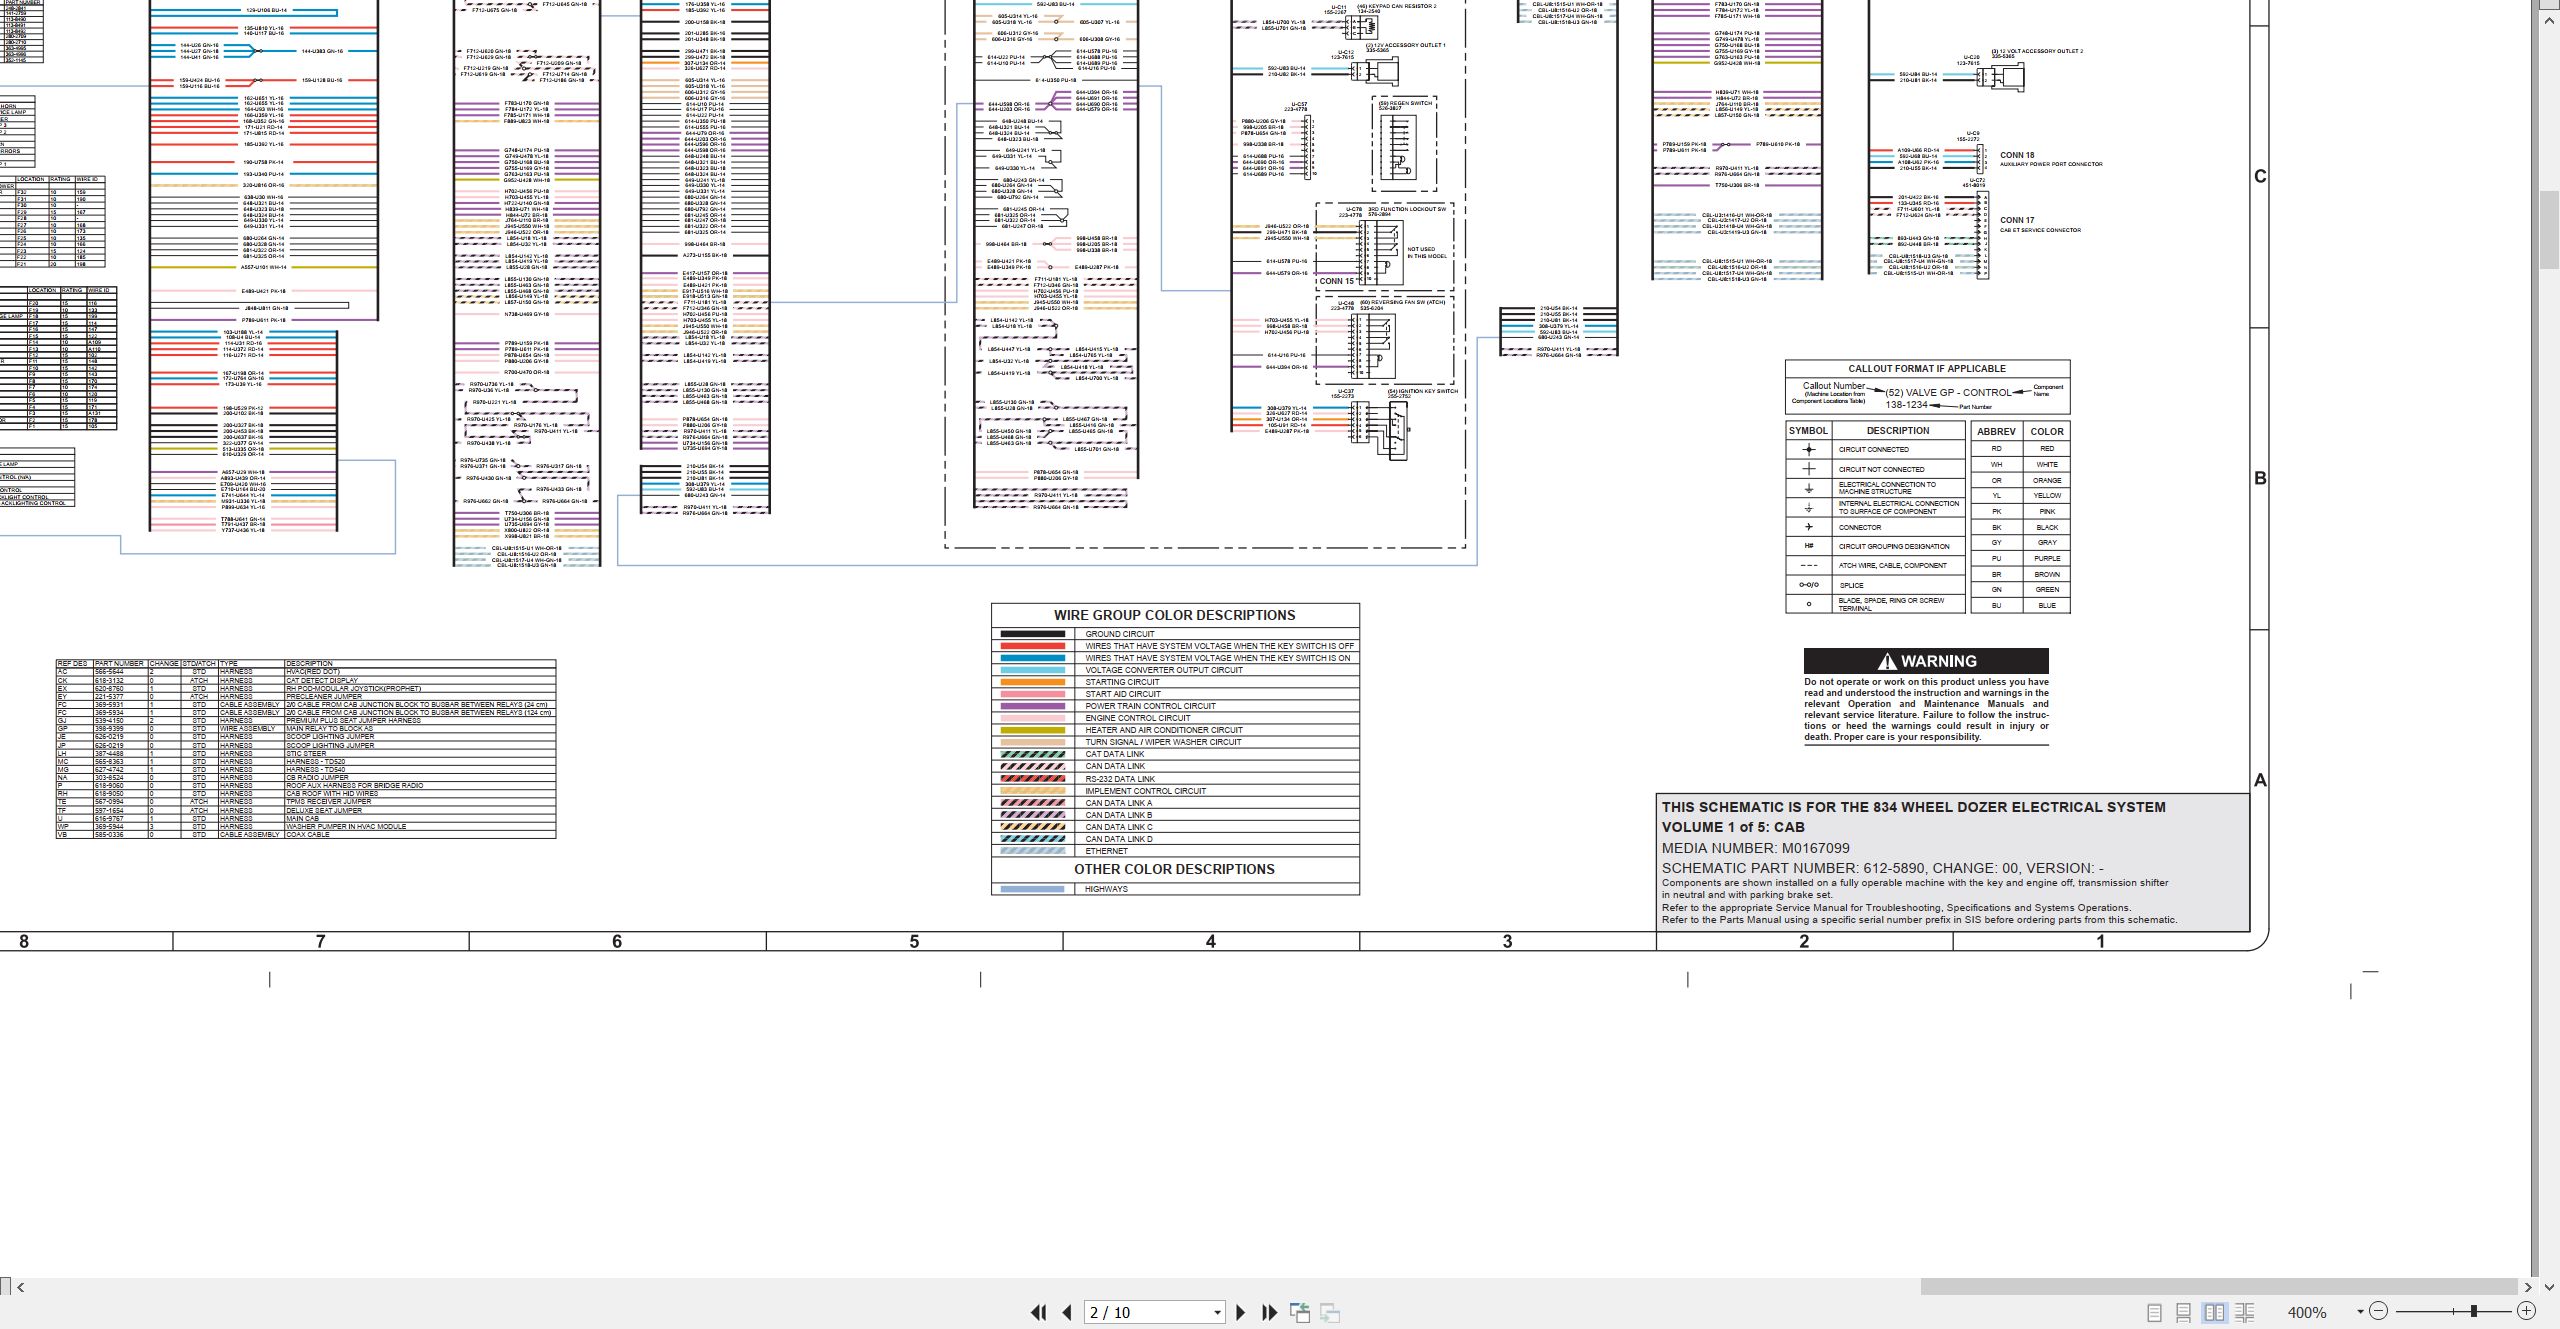Click the WIRE GROUP COLOR DESCRIPTIONS heading

click(x=1174, y=615)
